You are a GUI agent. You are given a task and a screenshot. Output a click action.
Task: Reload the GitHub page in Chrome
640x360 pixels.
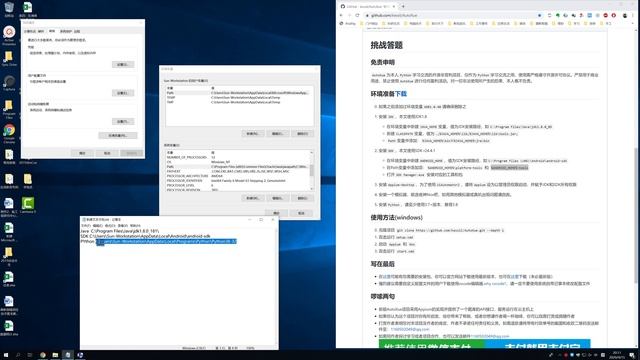[358, 16]
